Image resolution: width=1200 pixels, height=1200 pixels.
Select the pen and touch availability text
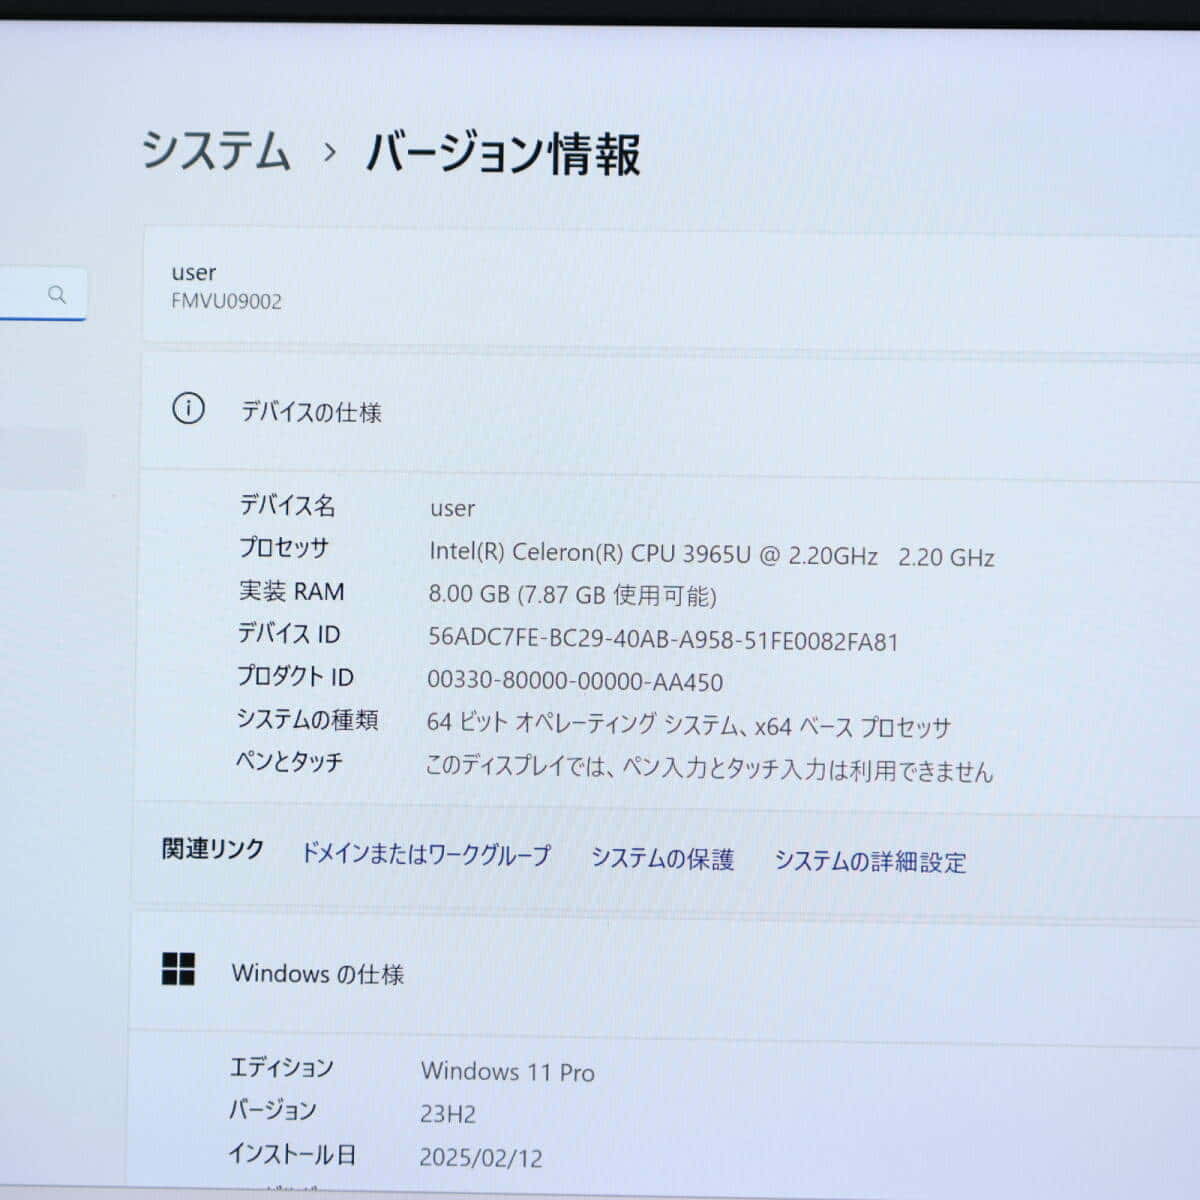(709, 768)
